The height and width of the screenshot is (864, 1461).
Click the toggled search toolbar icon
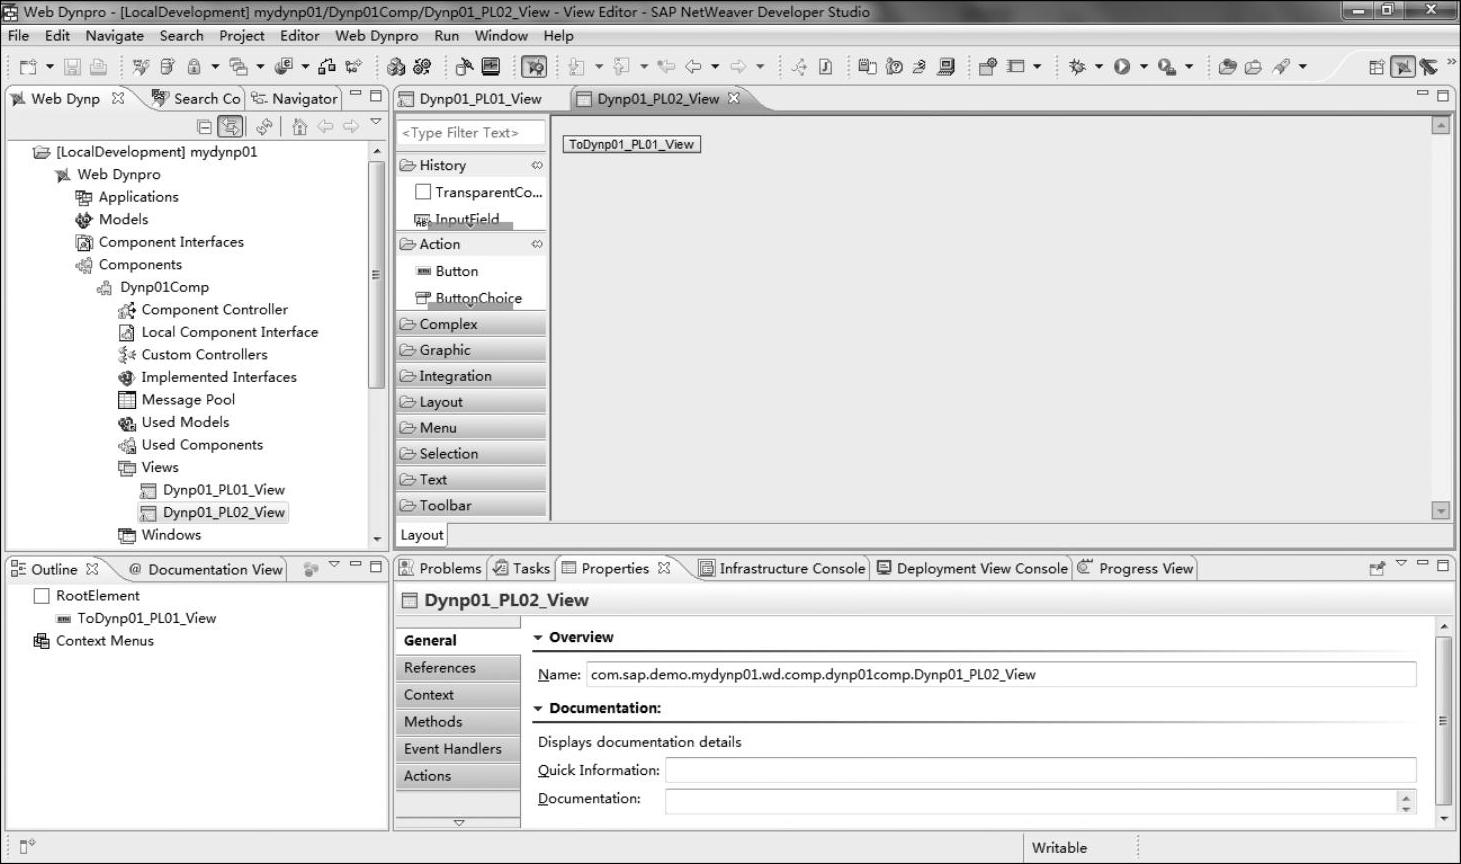pyautogui.click(x=535, y=67)
